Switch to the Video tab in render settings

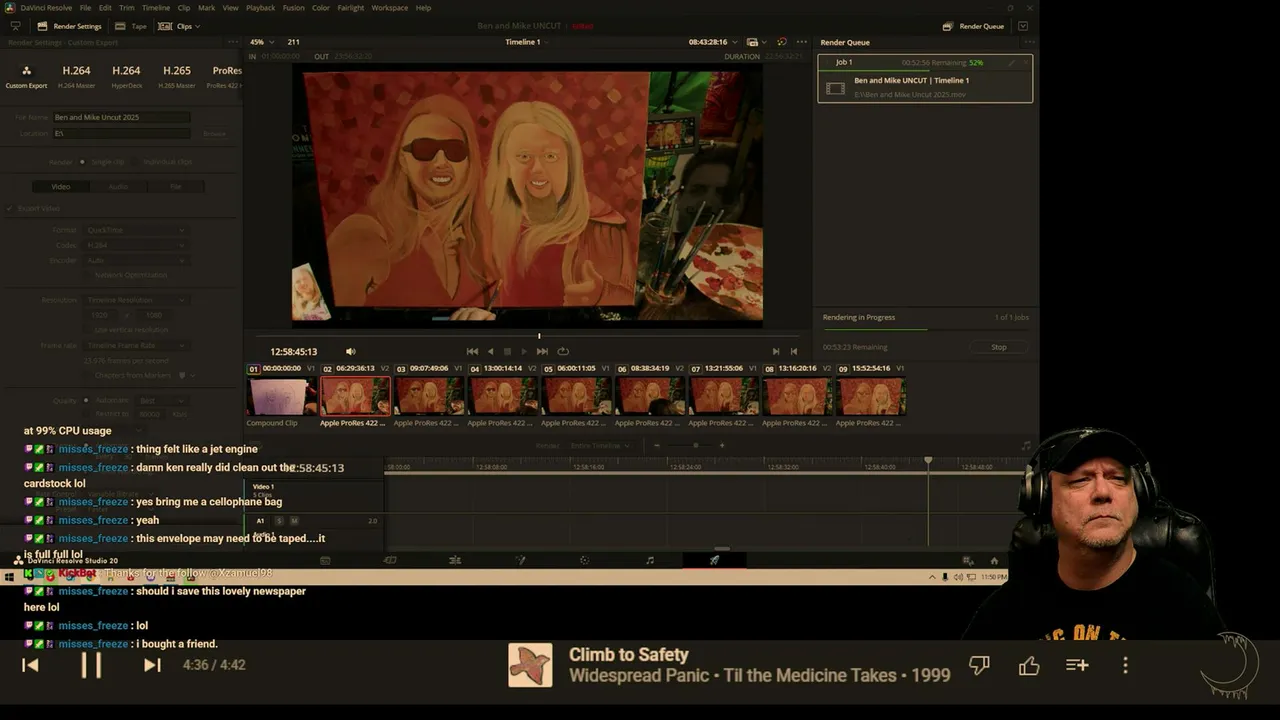coord(61,186)
